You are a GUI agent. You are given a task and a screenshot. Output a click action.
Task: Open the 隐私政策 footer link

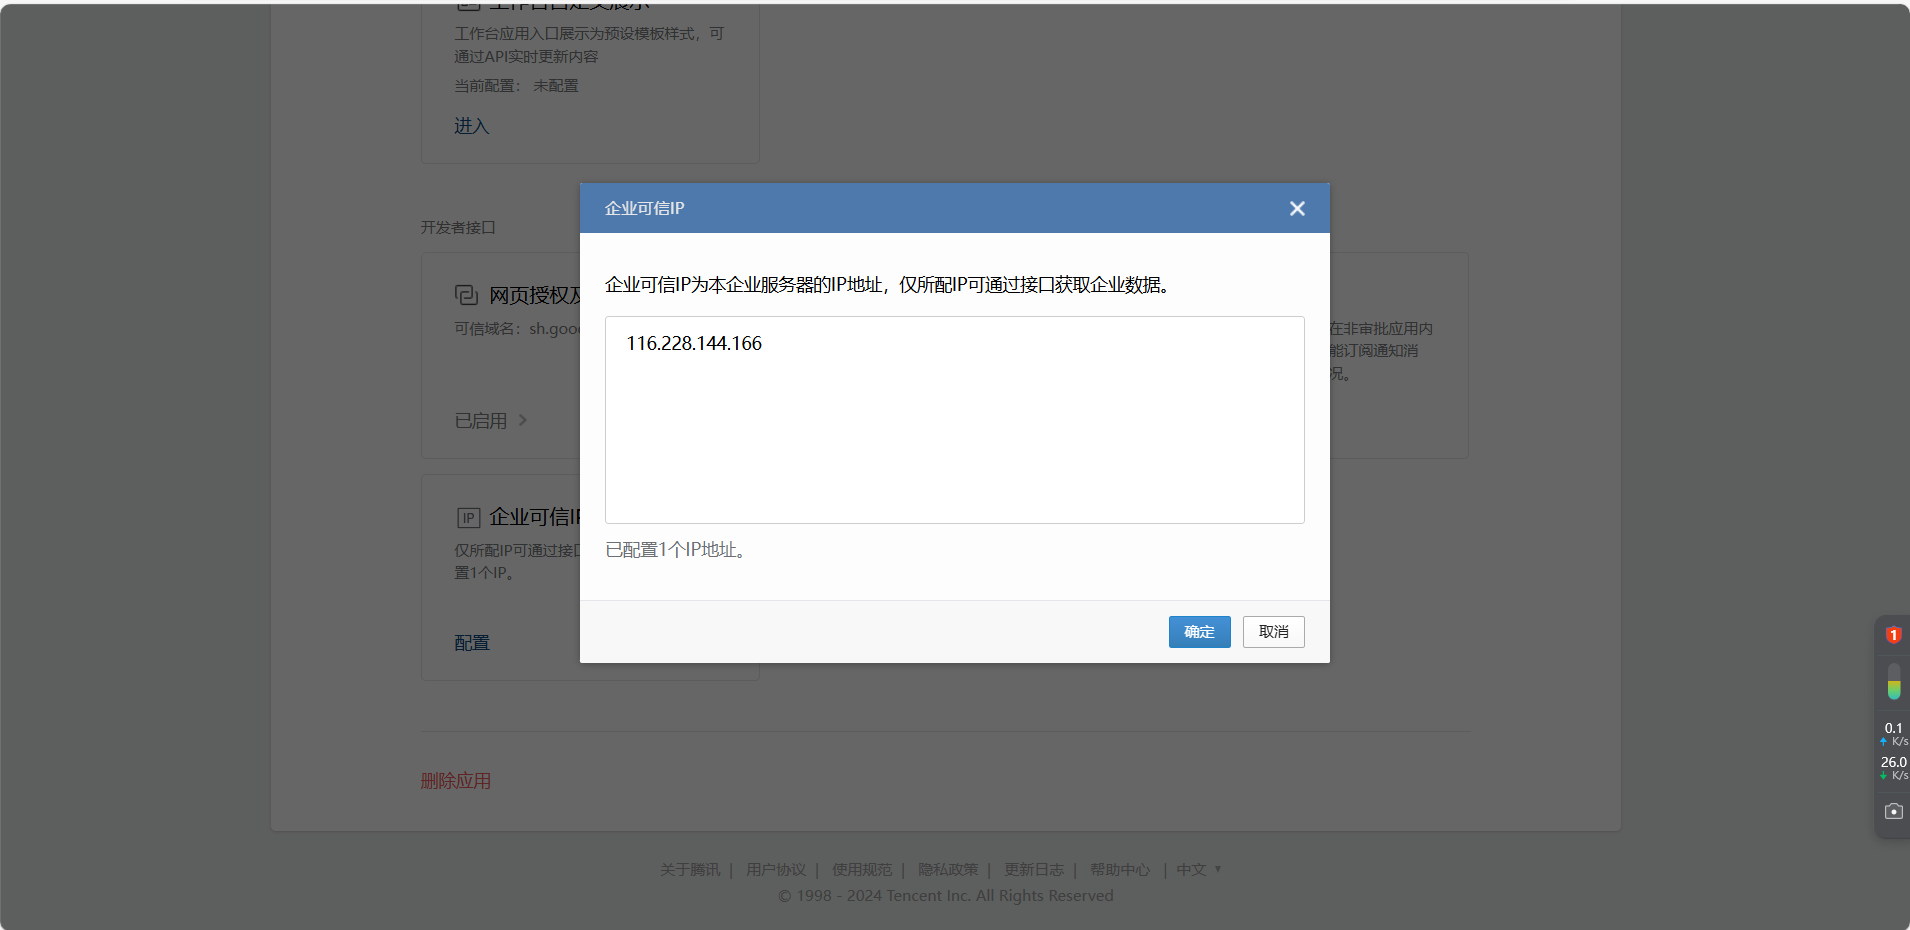[948, 870]
